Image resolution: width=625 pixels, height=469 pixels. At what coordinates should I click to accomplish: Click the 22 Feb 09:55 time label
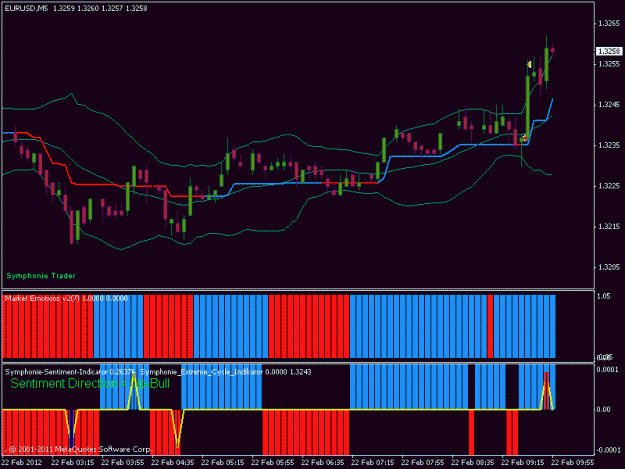[573, 462]
